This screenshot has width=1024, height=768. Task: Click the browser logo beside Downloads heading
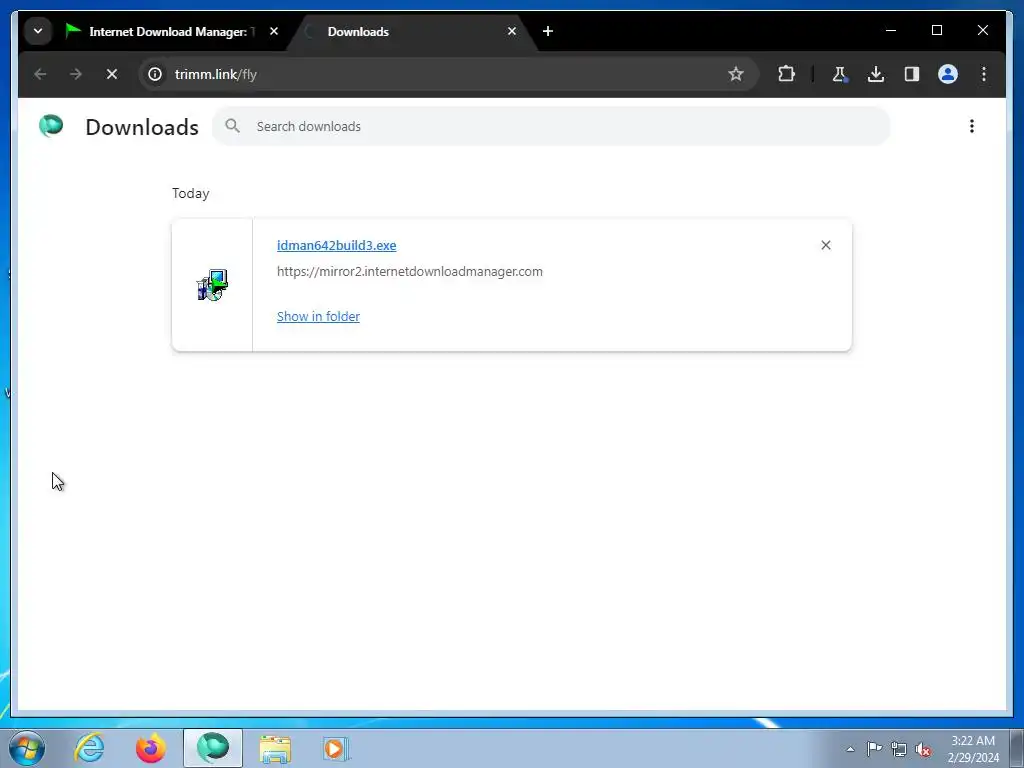(51, 126)
